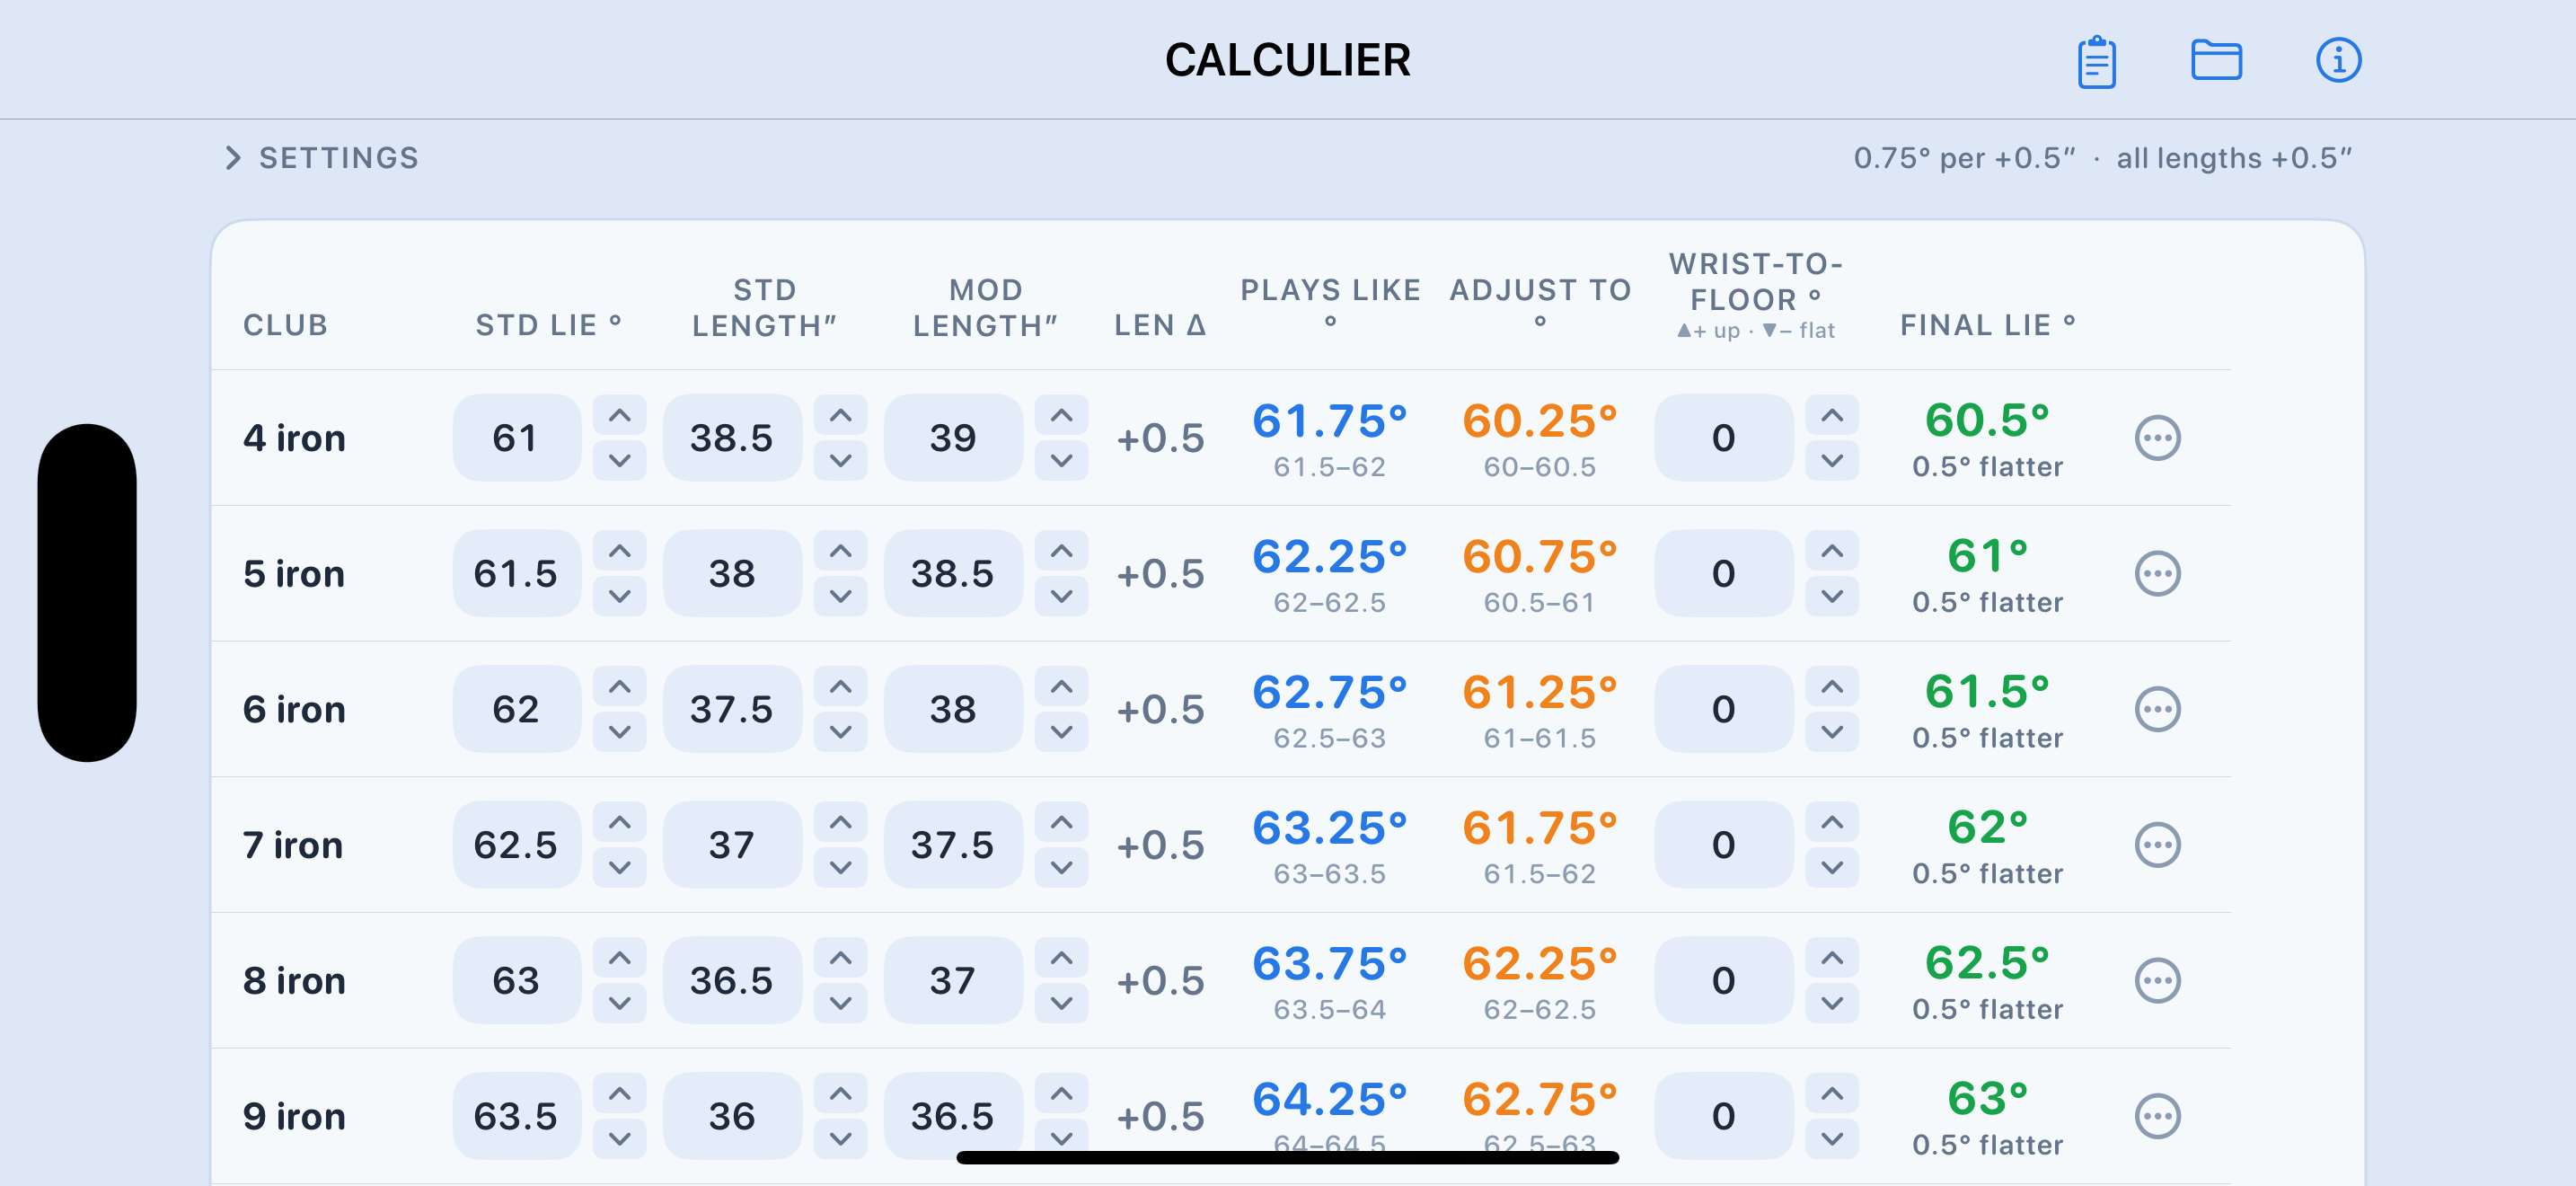Decrease 5 iron std lie
The width and height of the screenshot is (2576, 1186).
click(x=620, y=597)
